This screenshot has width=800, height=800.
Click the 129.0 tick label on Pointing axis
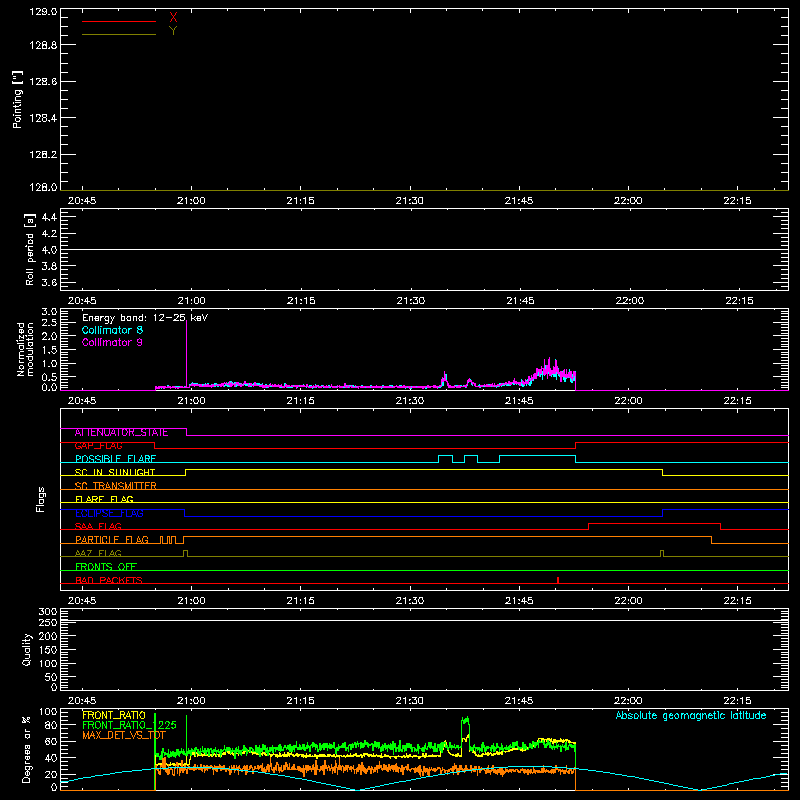tap(43, 12)
